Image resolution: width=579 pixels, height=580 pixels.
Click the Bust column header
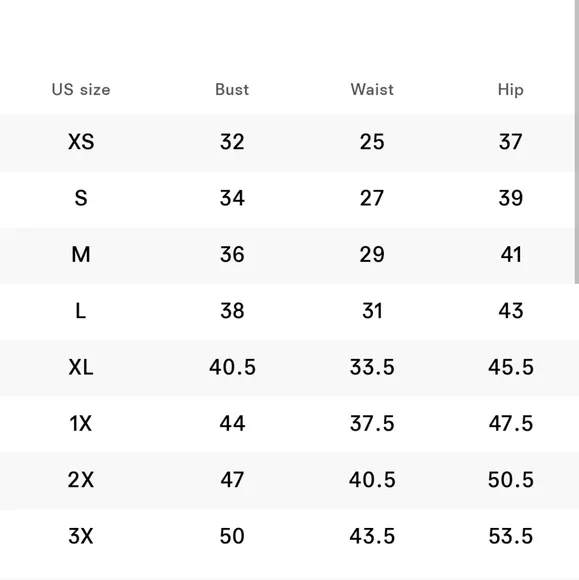(232, 90)
